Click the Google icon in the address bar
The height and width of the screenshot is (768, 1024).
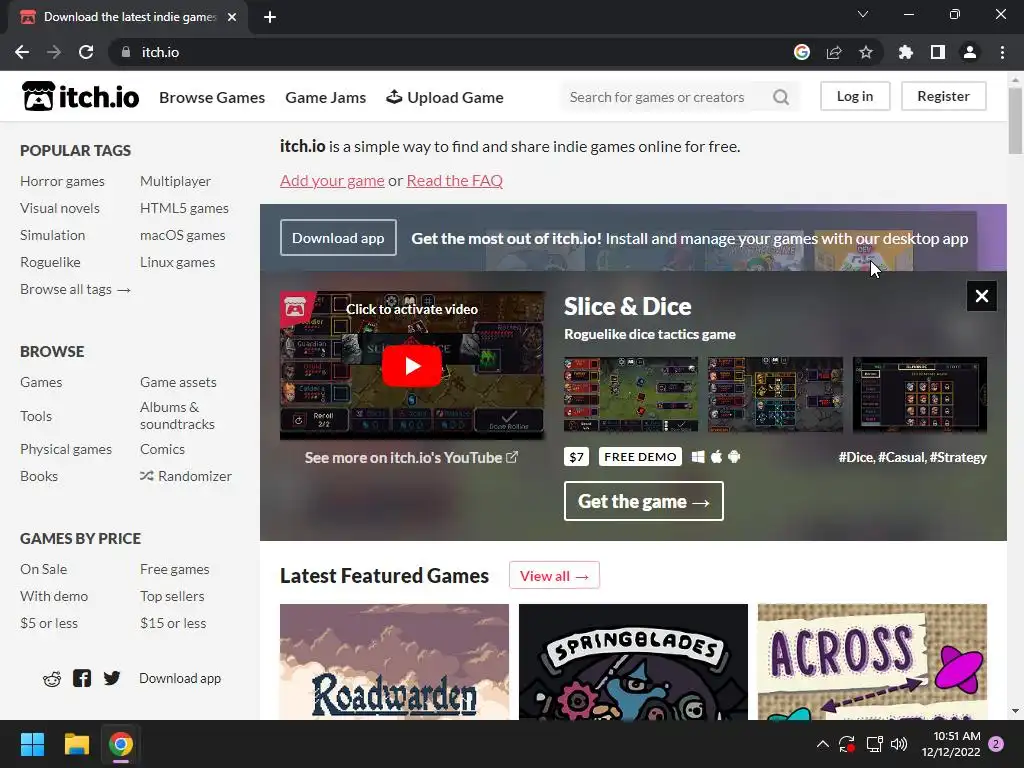802,52
